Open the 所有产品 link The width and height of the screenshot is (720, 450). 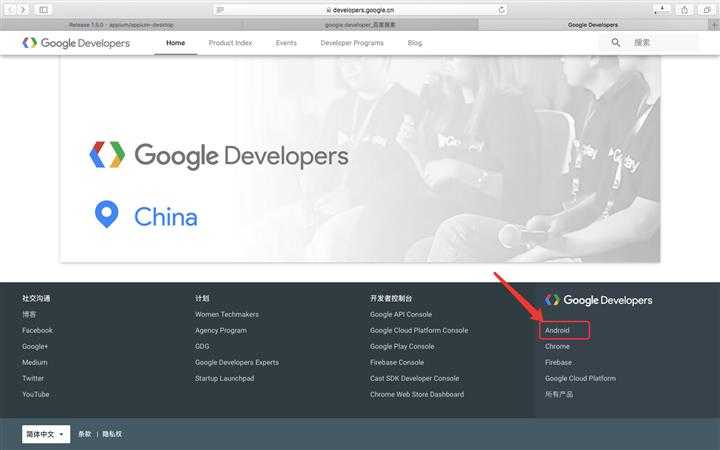(559, 394)
